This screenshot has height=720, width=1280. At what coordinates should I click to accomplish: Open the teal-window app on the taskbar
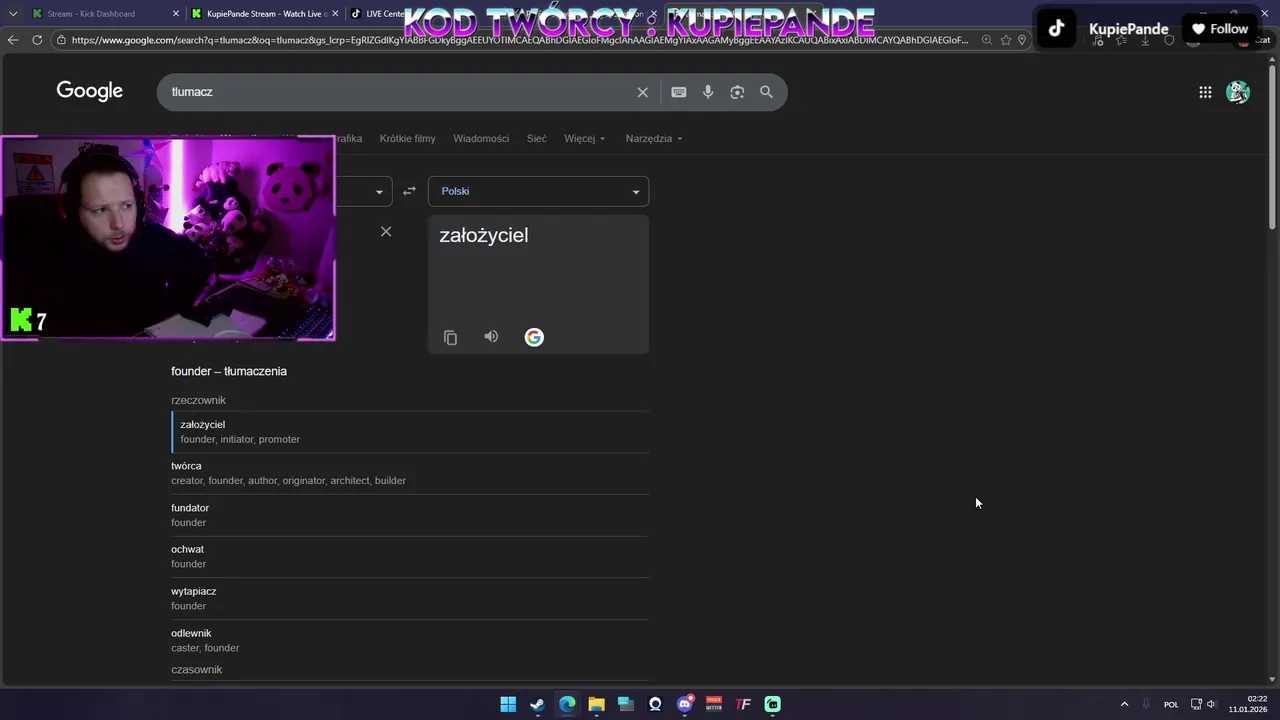click(x=626, y=704)
